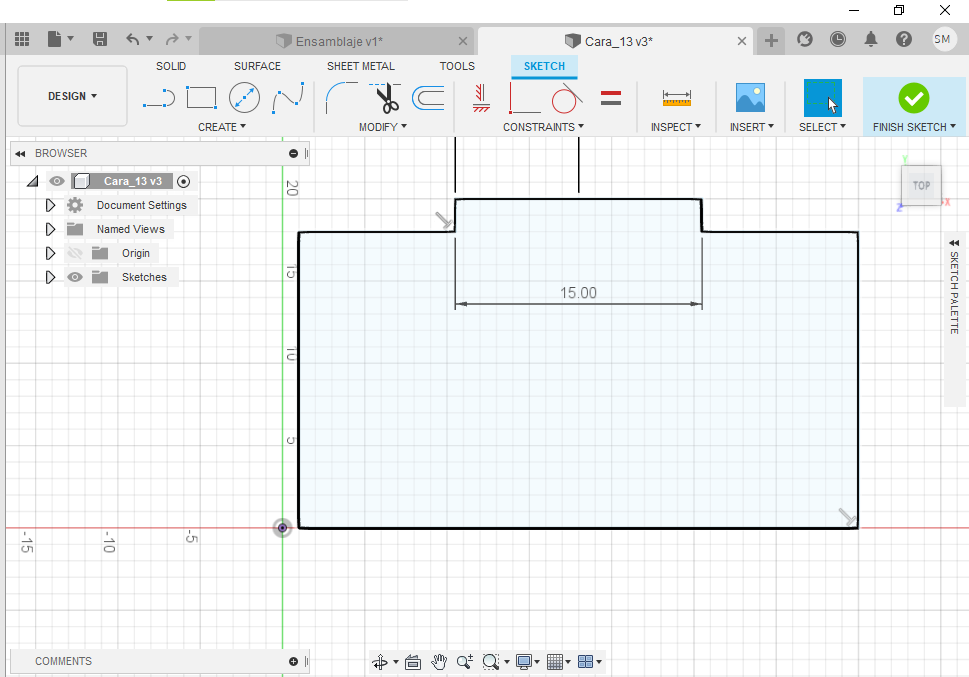Screen dimensions: 969x677
Task: Open the MODIFY dropdown menu
Action: click(x=383, y=127)
